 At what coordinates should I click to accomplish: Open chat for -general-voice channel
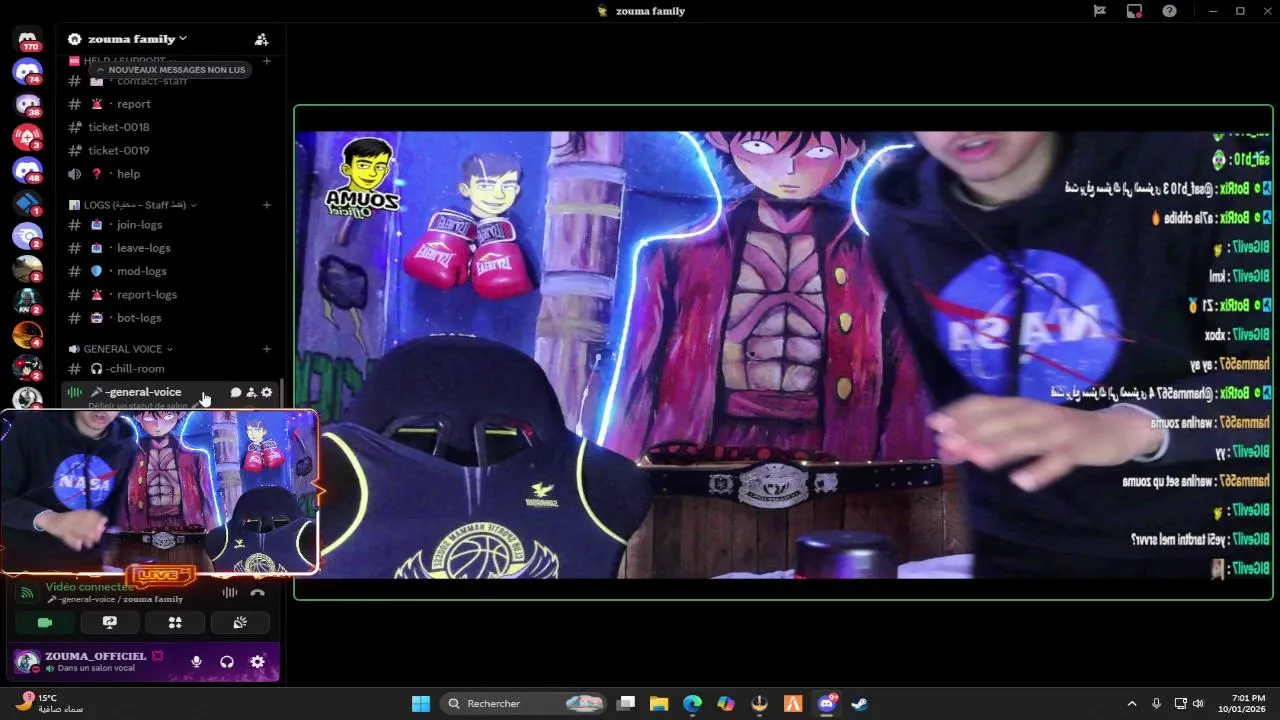(x=236, y=392)
